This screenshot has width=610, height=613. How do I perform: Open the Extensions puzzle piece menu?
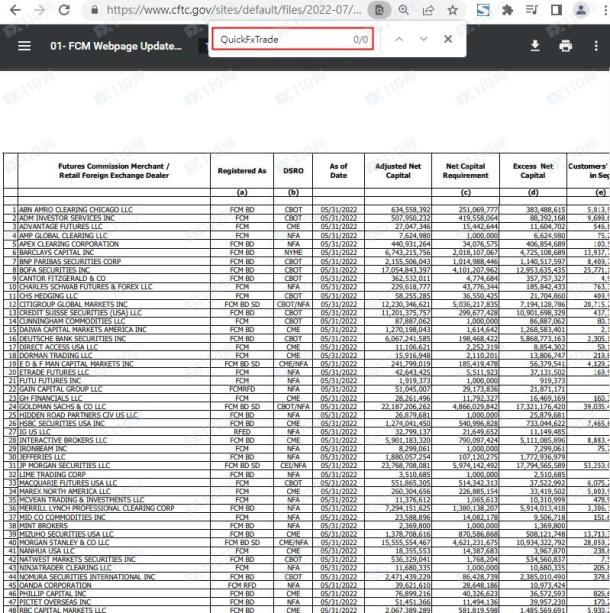(x=508, y=10)
